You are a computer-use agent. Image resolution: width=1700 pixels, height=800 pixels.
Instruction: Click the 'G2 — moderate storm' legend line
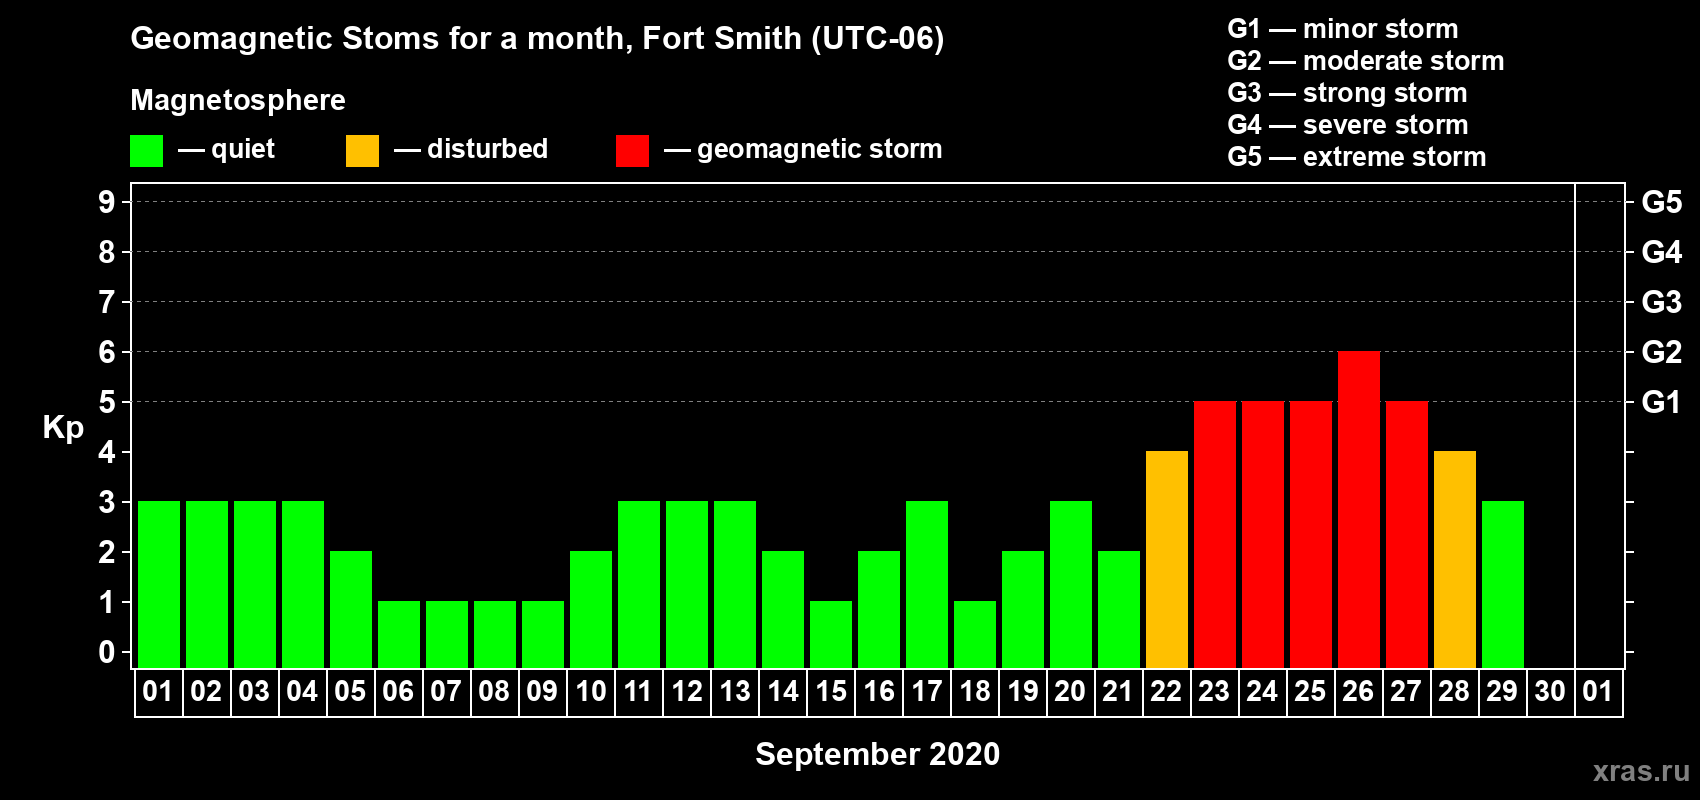(x=1366, y=61)
